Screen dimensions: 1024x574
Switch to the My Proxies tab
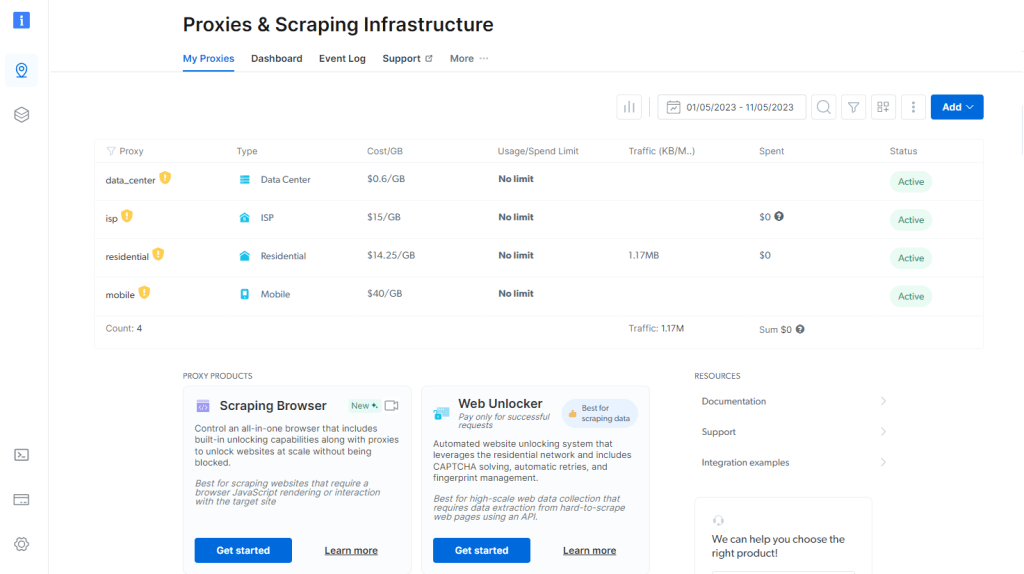(x=208, y=58)
